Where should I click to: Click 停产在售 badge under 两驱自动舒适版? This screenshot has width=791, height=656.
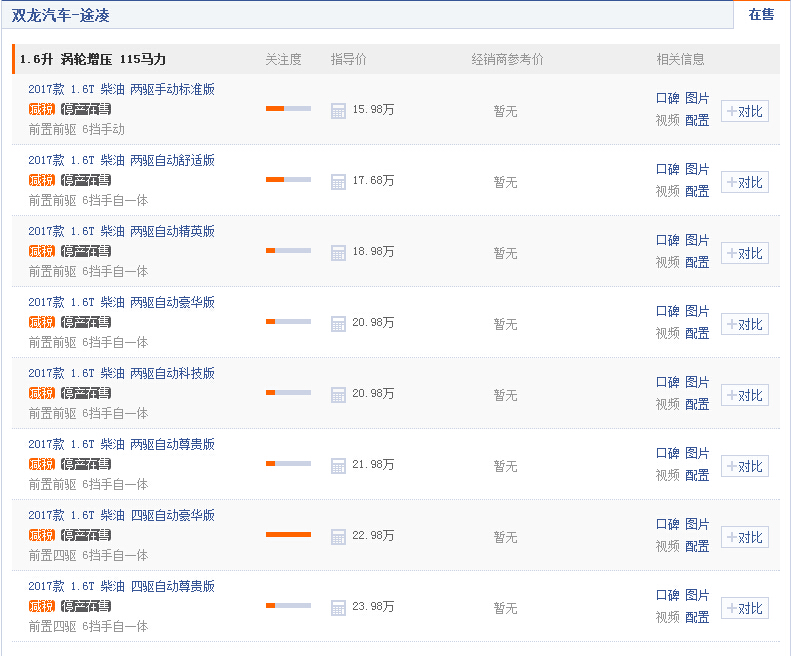pyautogui.click(x=86, y=180)
